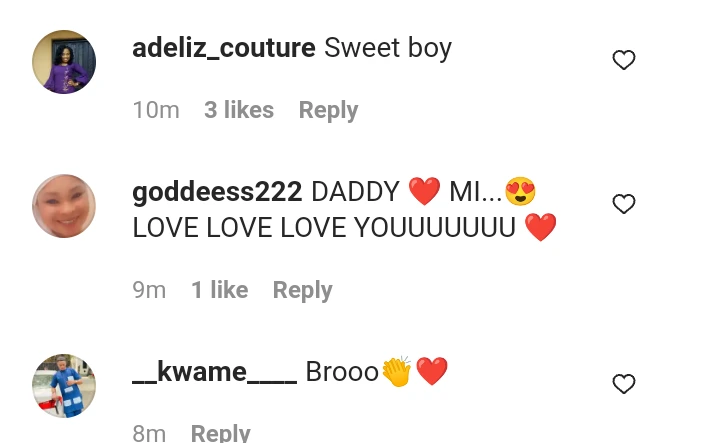The width and height of the screenshot is (720, 443).
Task: Open adeliz_couture's profile picture
Action: 64,62
